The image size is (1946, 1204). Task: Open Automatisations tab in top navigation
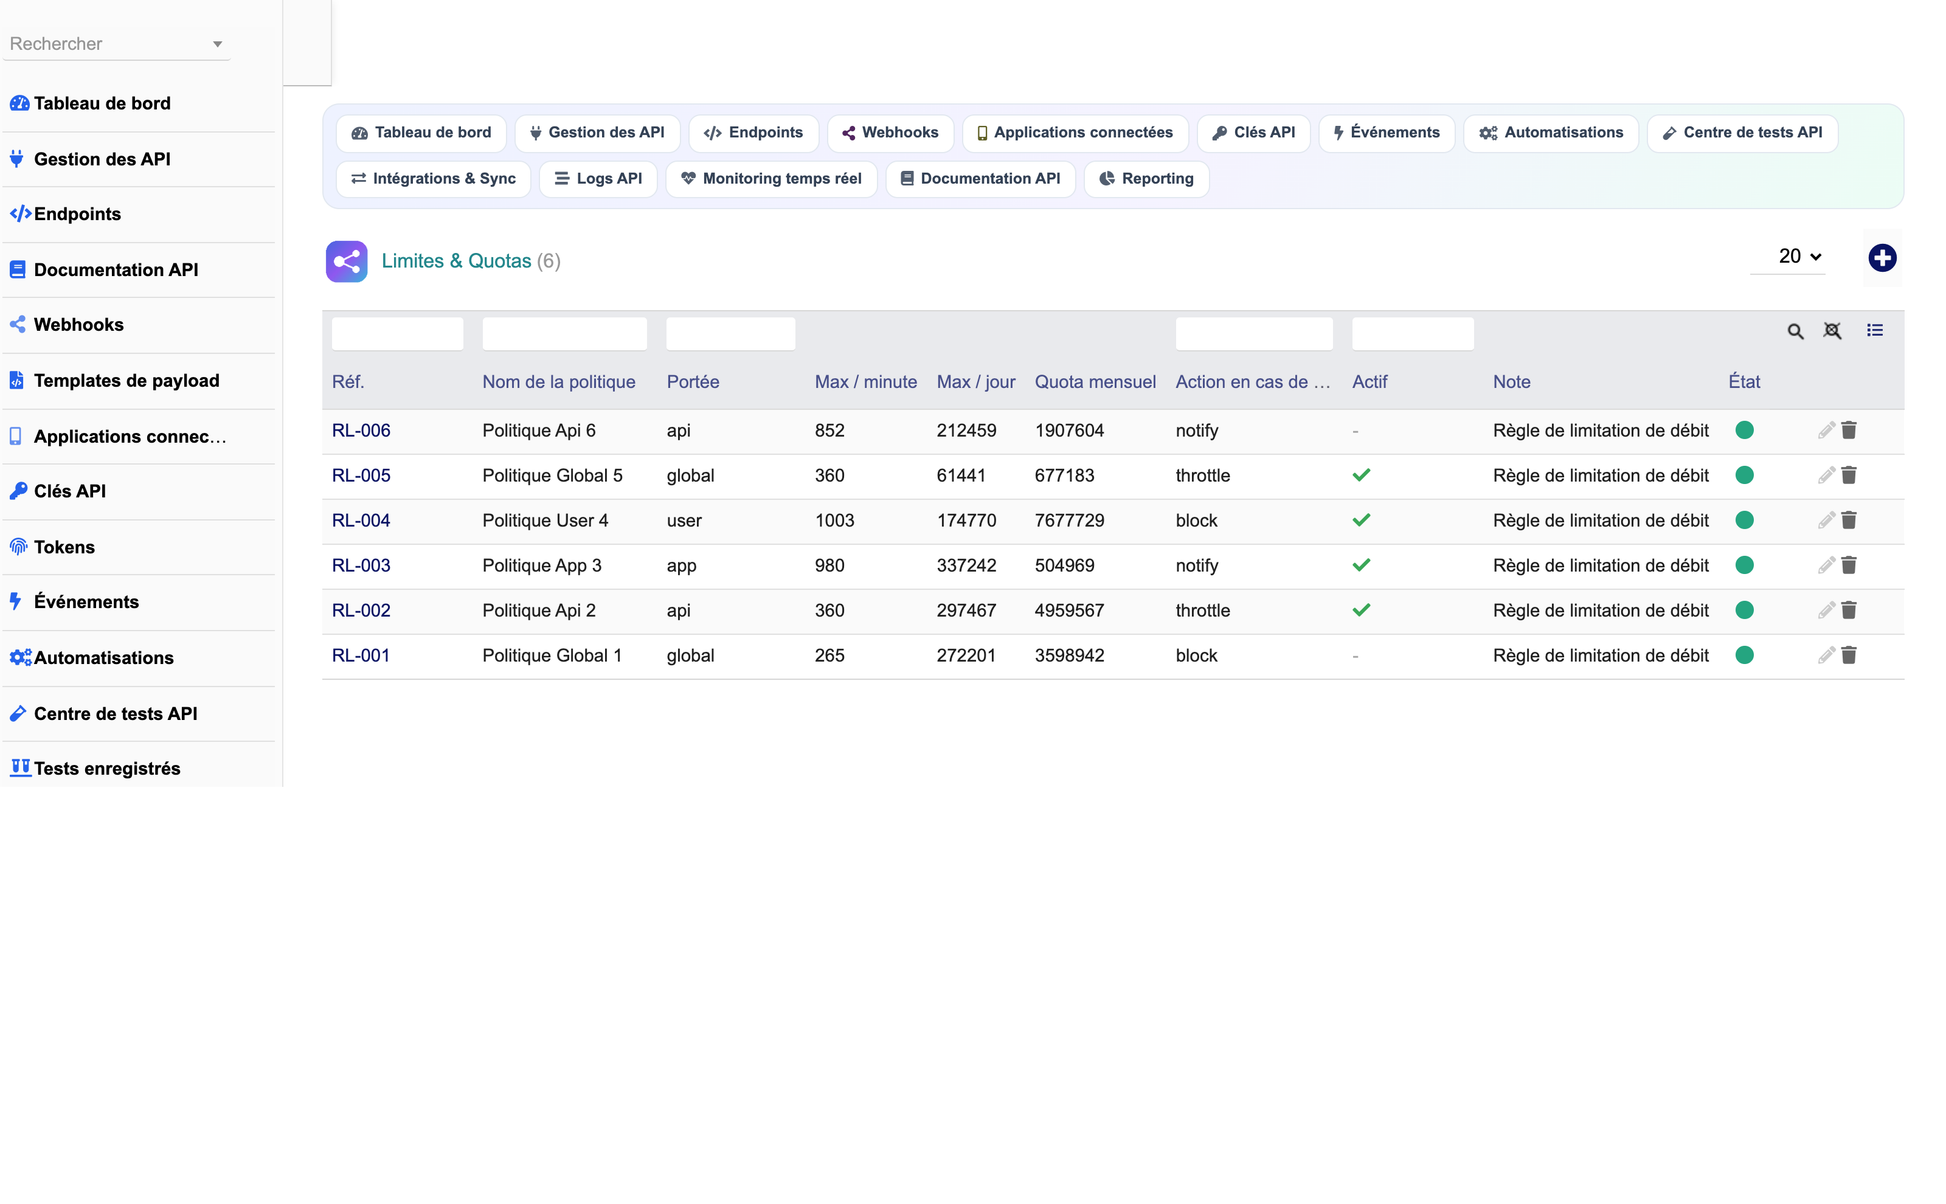click(1551, 133)
